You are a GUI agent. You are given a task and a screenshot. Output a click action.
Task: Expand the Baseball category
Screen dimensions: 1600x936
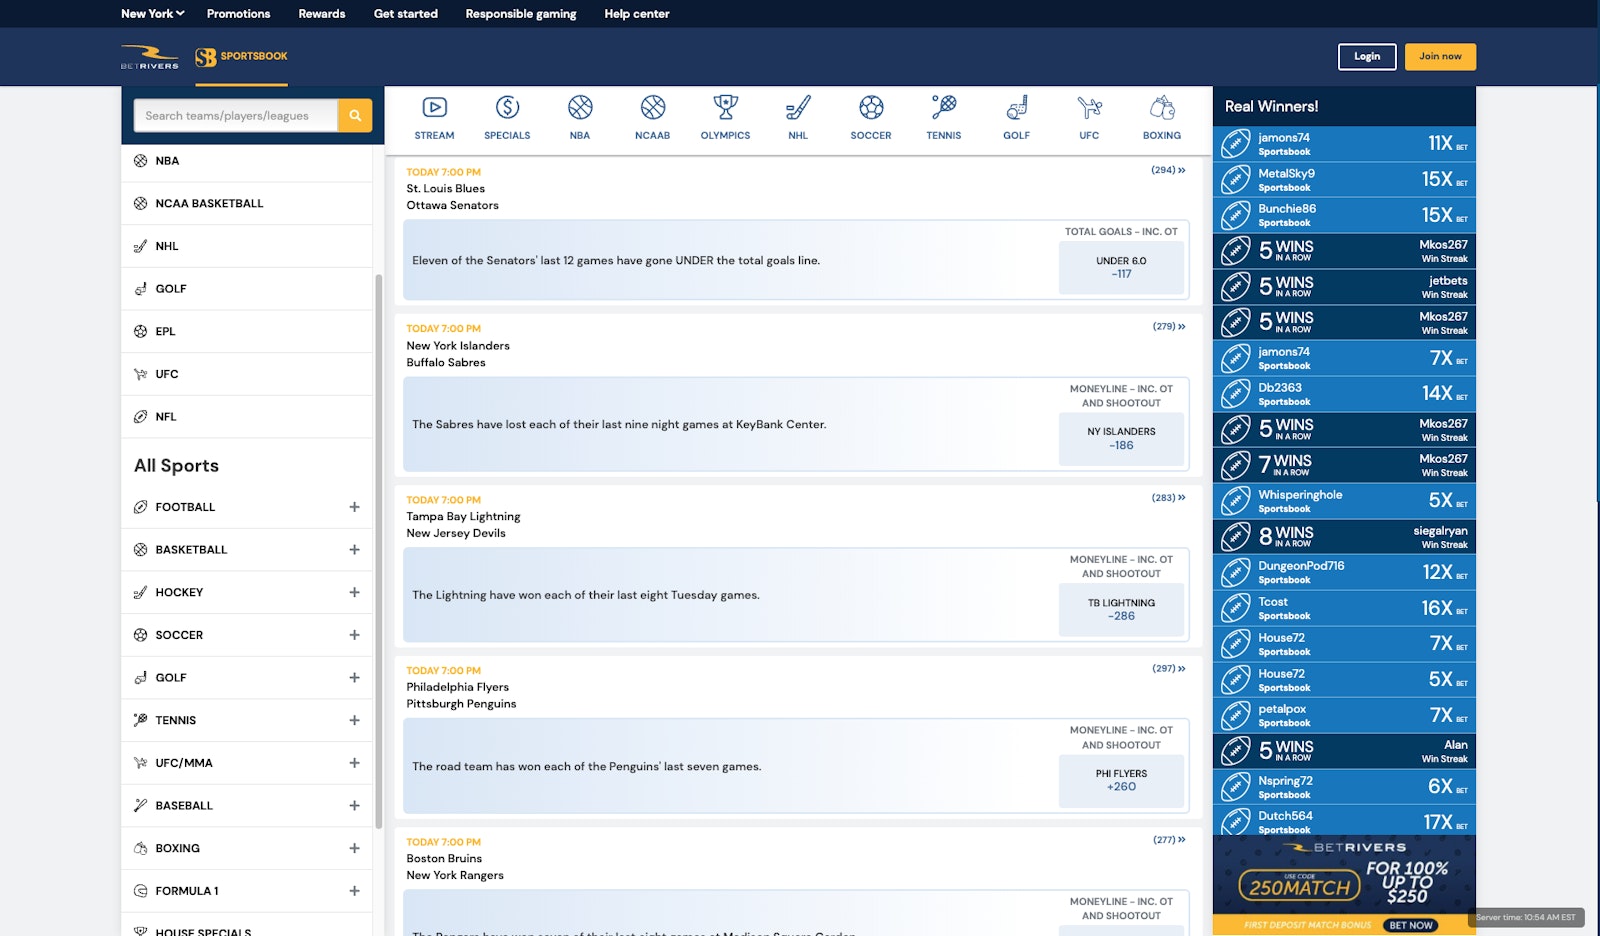[x=354, y=805]
